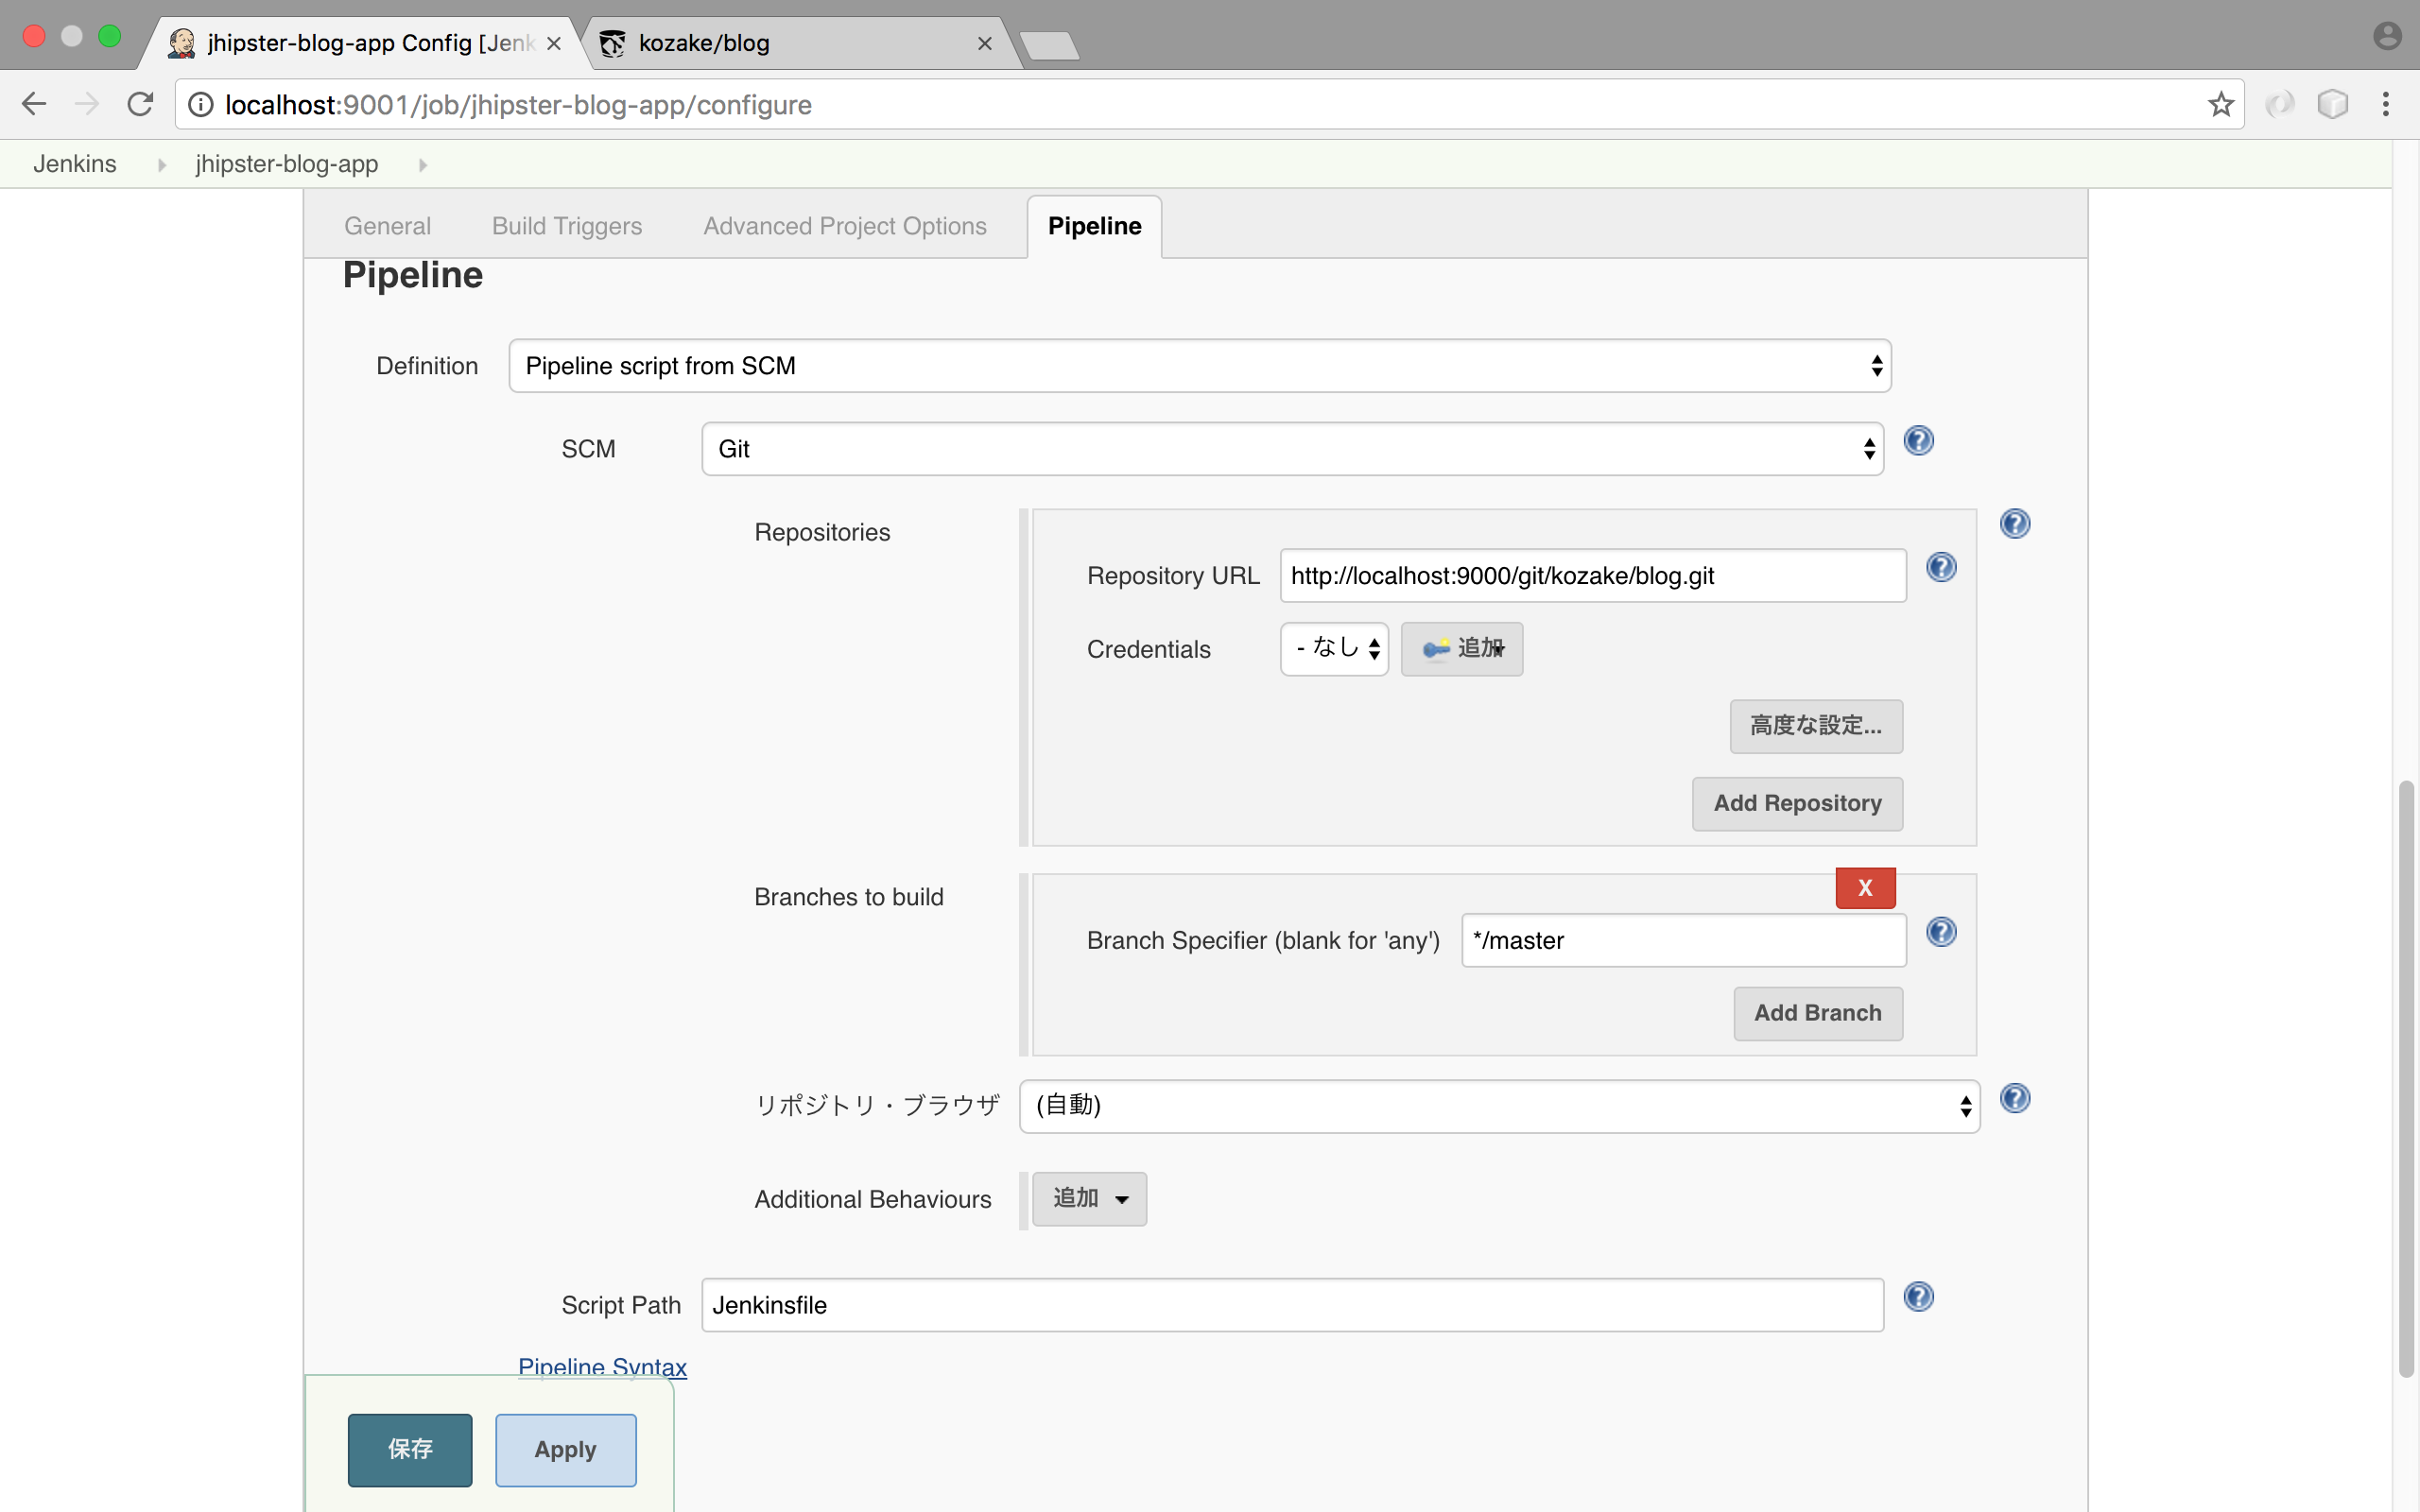Bookmark this page with the star icon
Screen dimensions: 2420x1512
tap(2220, 104)
